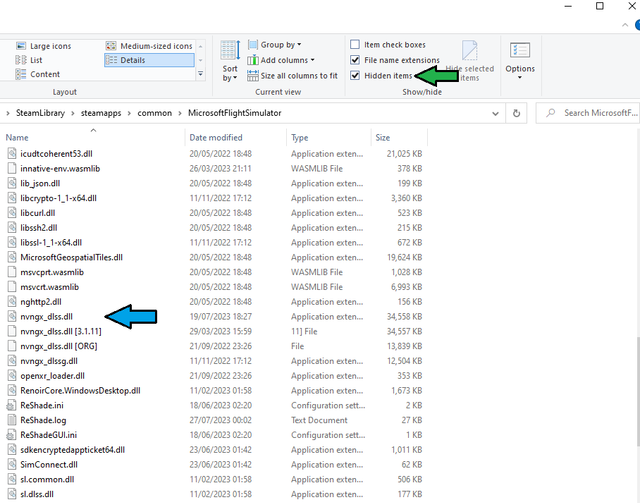Viewport: 640px width, 503px height.
Task: Expand chevron after SteamLibrary breadcrumb
Action: coord(73,114)
